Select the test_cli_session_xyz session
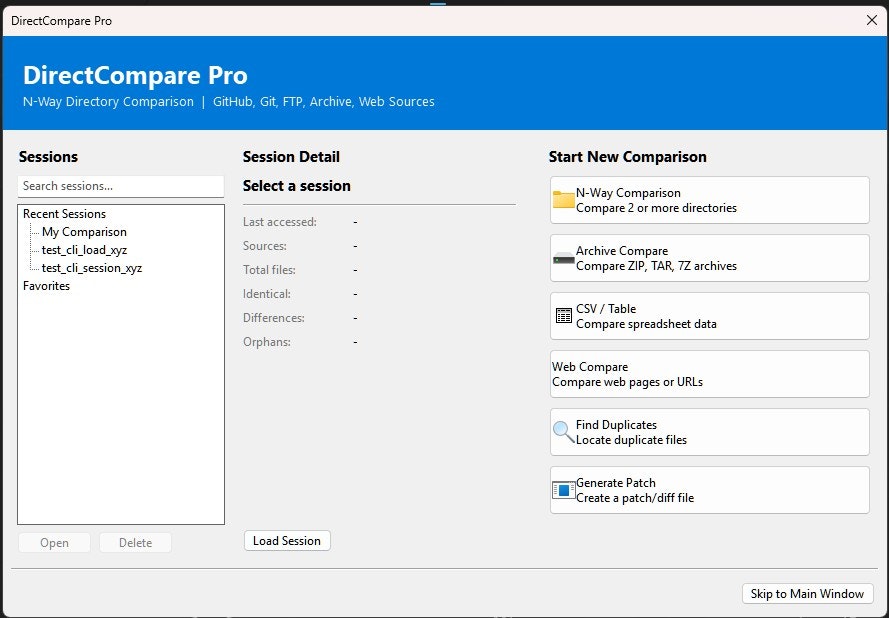889x618 pixels. [92, 268]
